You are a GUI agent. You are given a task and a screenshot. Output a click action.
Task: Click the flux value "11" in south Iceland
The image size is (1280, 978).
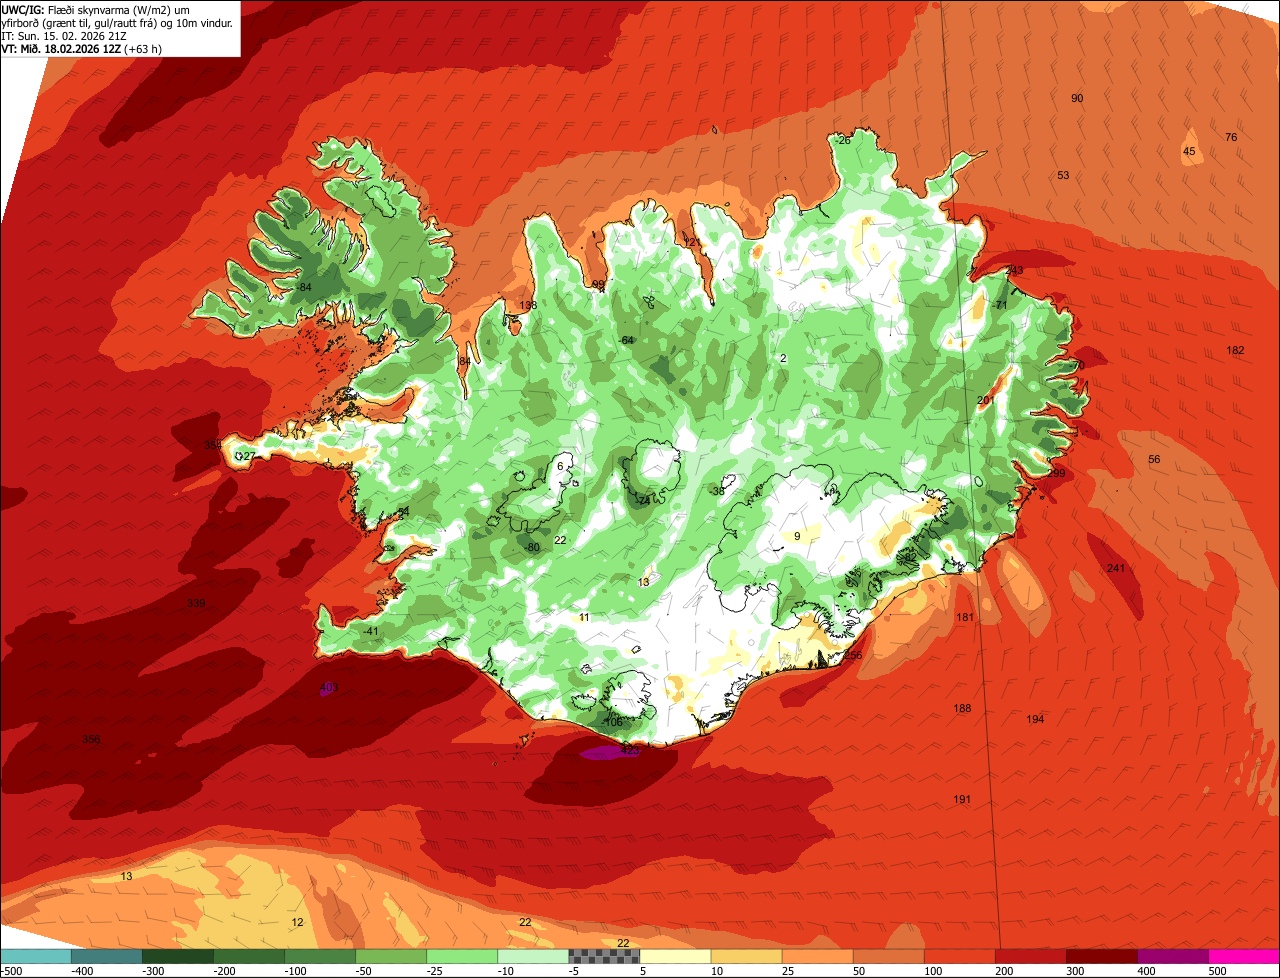tap(584, 617)
